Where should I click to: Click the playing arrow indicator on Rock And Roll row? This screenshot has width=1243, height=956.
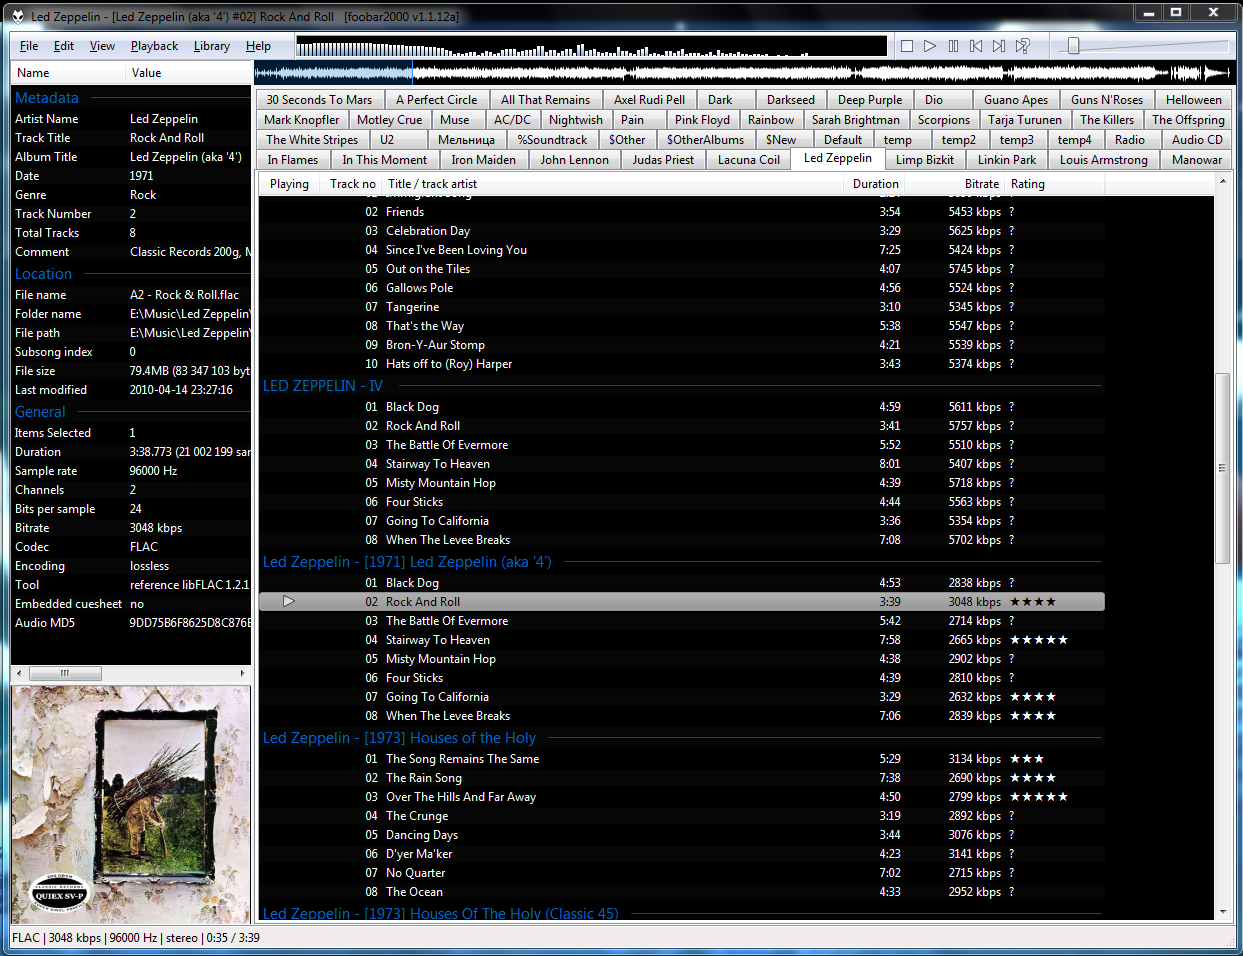click(288, 601)
